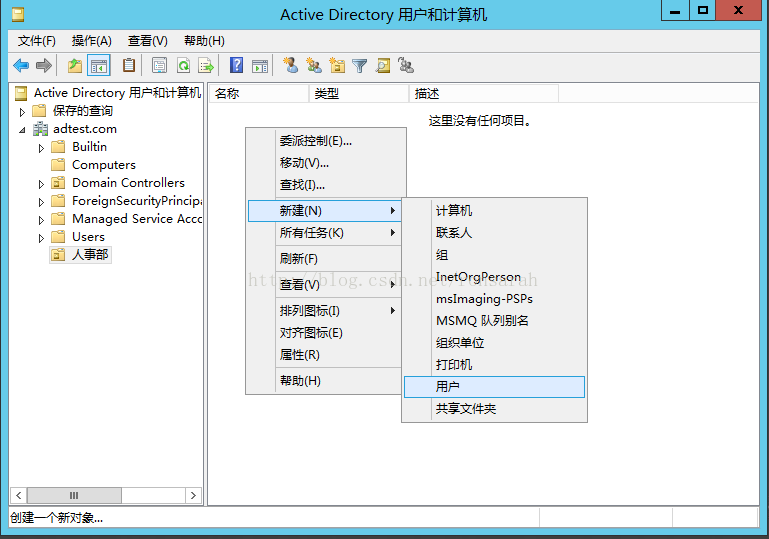The height and width of the screenshot is (539, 769).
Task: Click the folder icon next to Computers
Action: pos(58,165)
